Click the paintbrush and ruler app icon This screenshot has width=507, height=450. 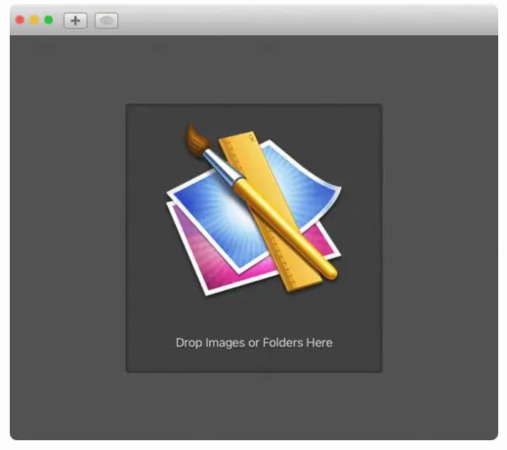click(254, 210)
